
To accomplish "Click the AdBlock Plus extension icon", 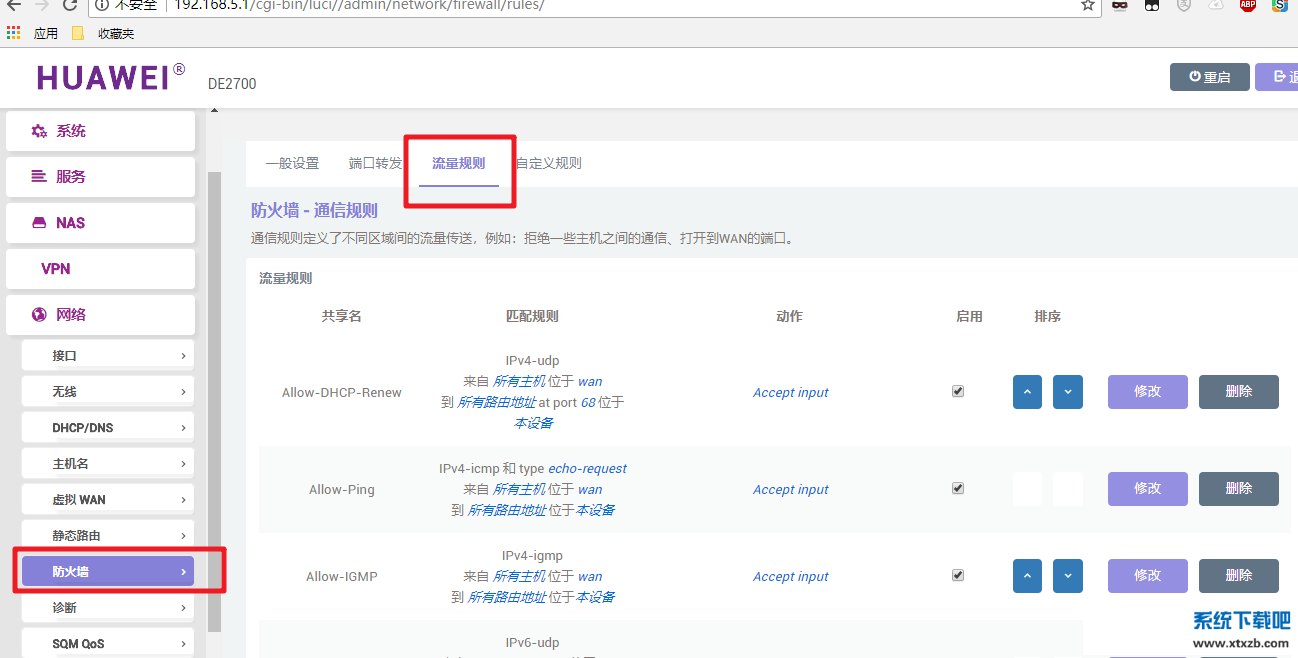I will 1247,5.
